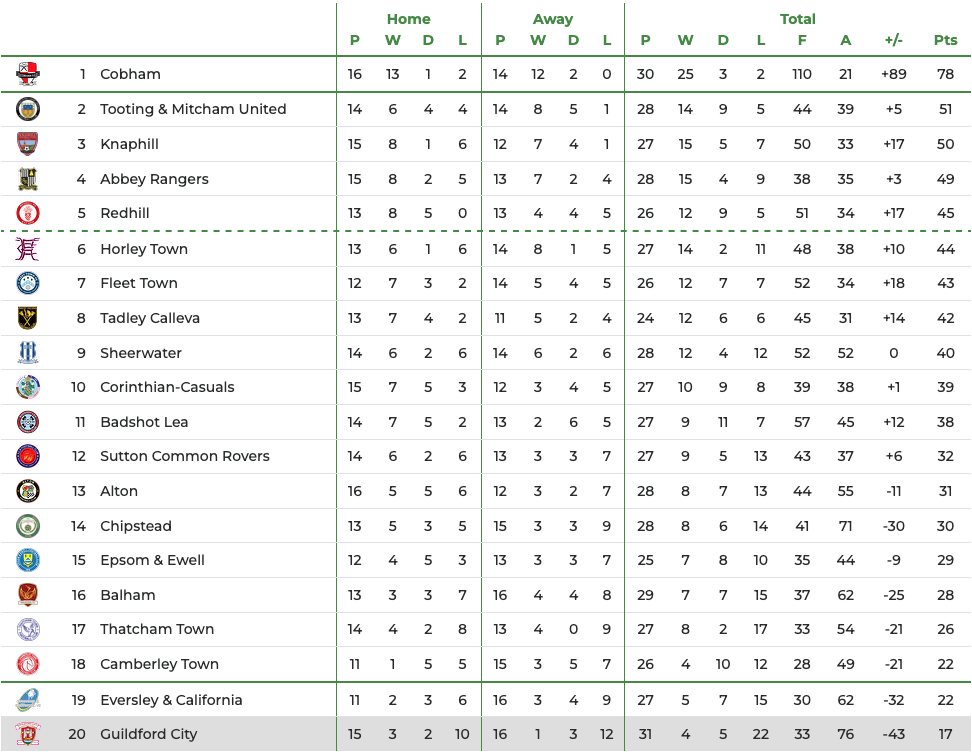Click the Home section header
The width and height of the screenshot is (972, 752).
click(408, 19)
